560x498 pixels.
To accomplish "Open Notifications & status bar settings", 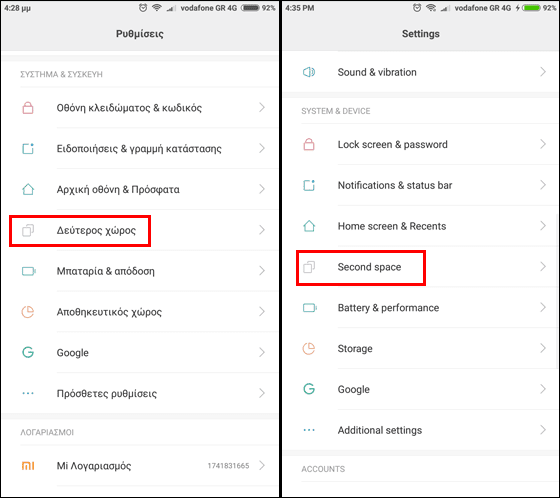I will [421, 185].
